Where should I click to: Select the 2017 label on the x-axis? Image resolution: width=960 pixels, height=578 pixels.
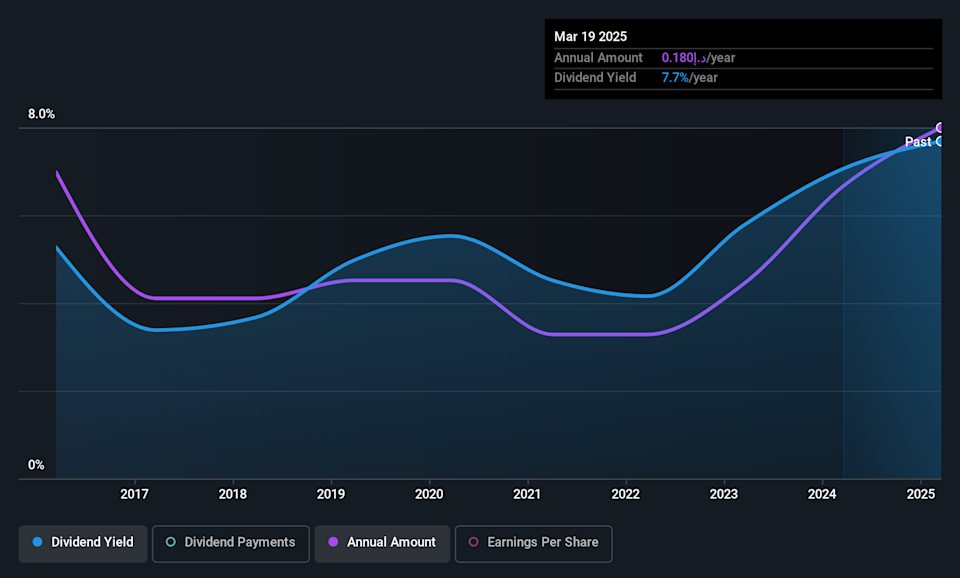[x=134, y=494]
